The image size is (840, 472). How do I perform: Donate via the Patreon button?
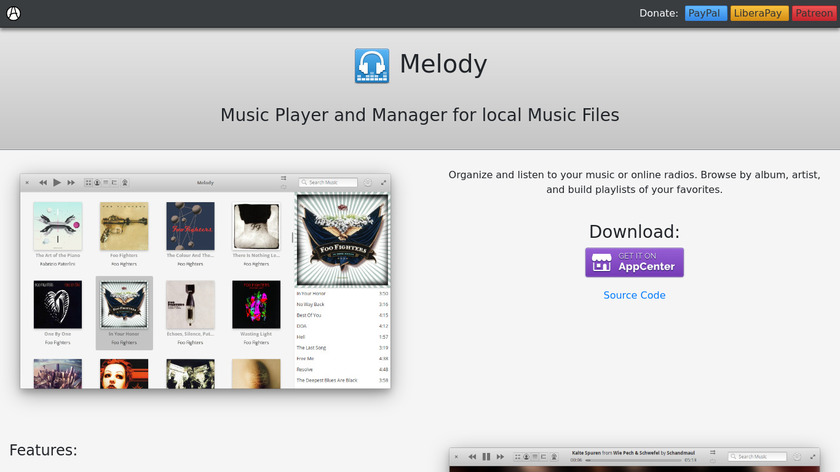[x=813, y=13]
